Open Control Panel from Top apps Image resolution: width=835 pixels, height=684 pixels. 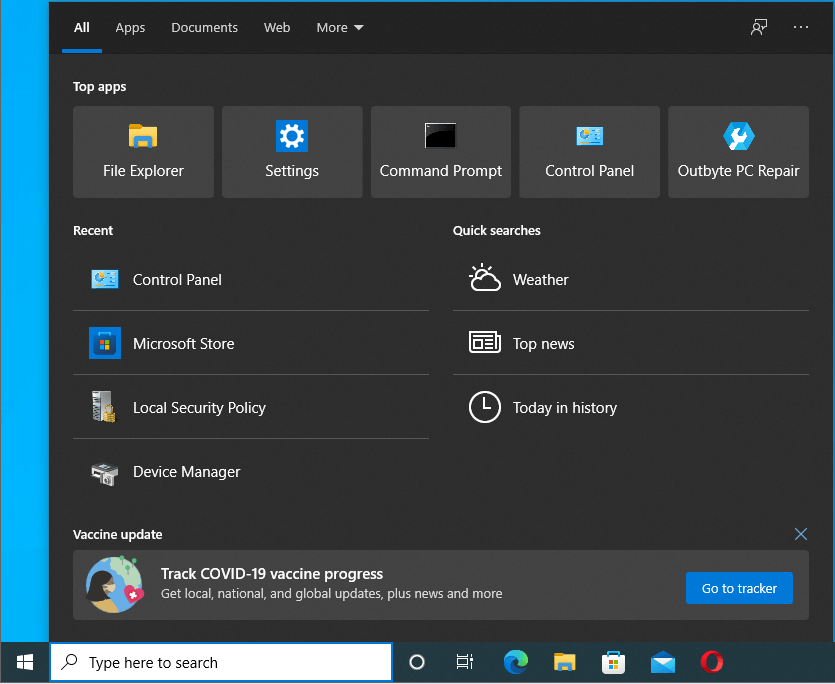589,151
